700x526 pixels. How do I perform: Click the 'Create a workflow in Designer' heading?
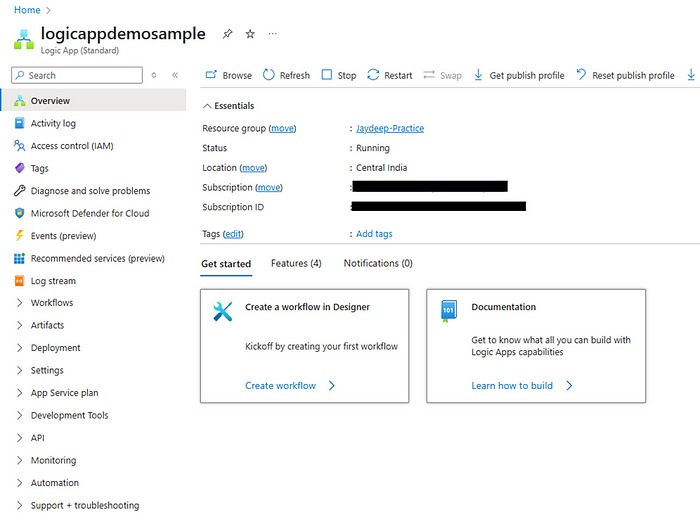point(307,307)
